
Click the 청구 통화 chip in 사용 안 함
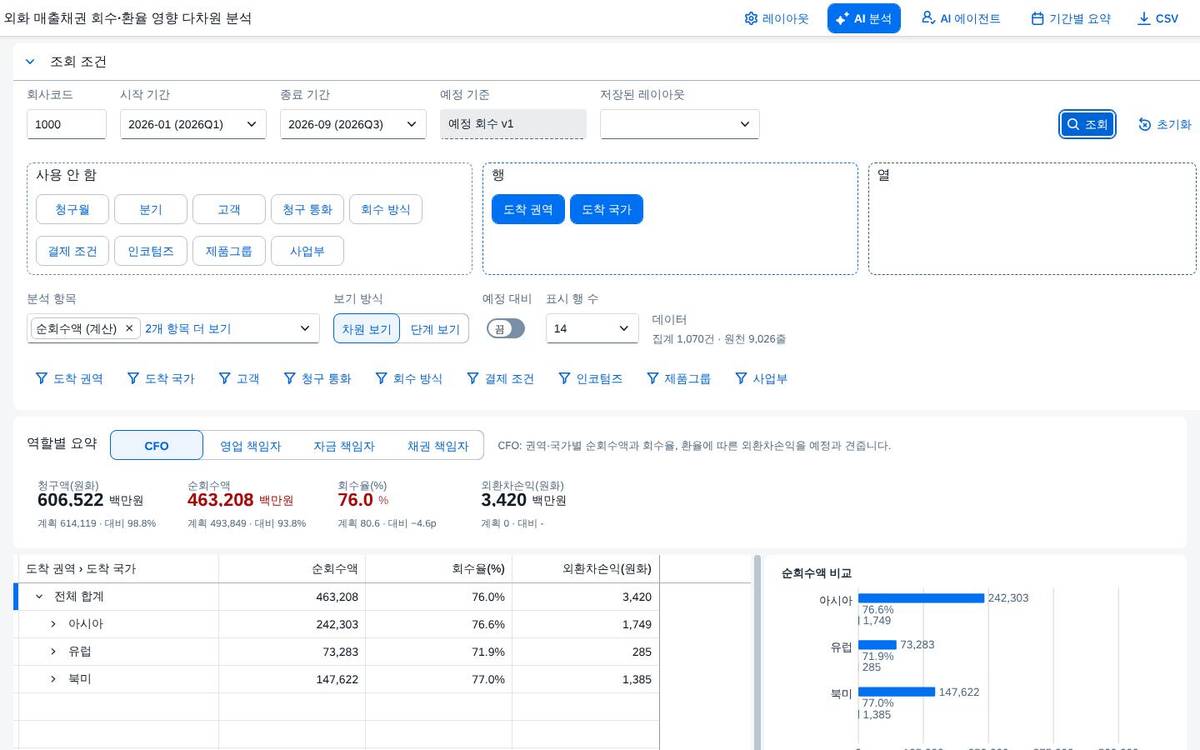(x=308, y=209)
